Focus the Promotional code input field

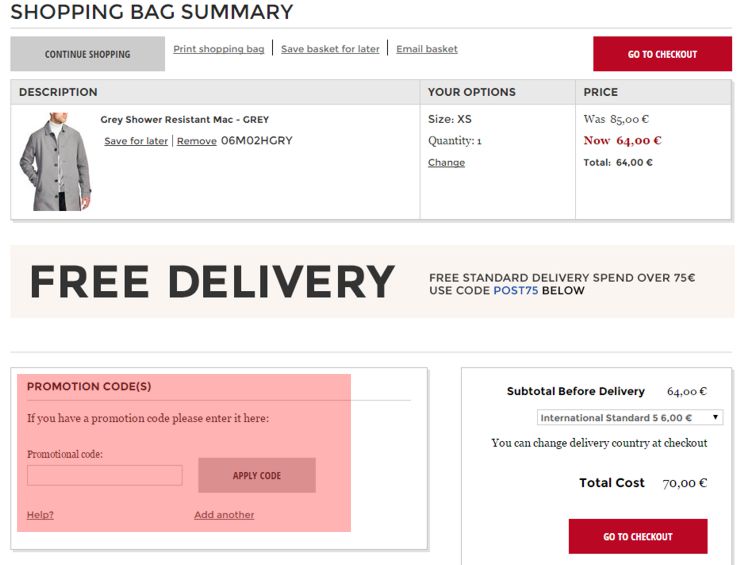coord(105,475)
